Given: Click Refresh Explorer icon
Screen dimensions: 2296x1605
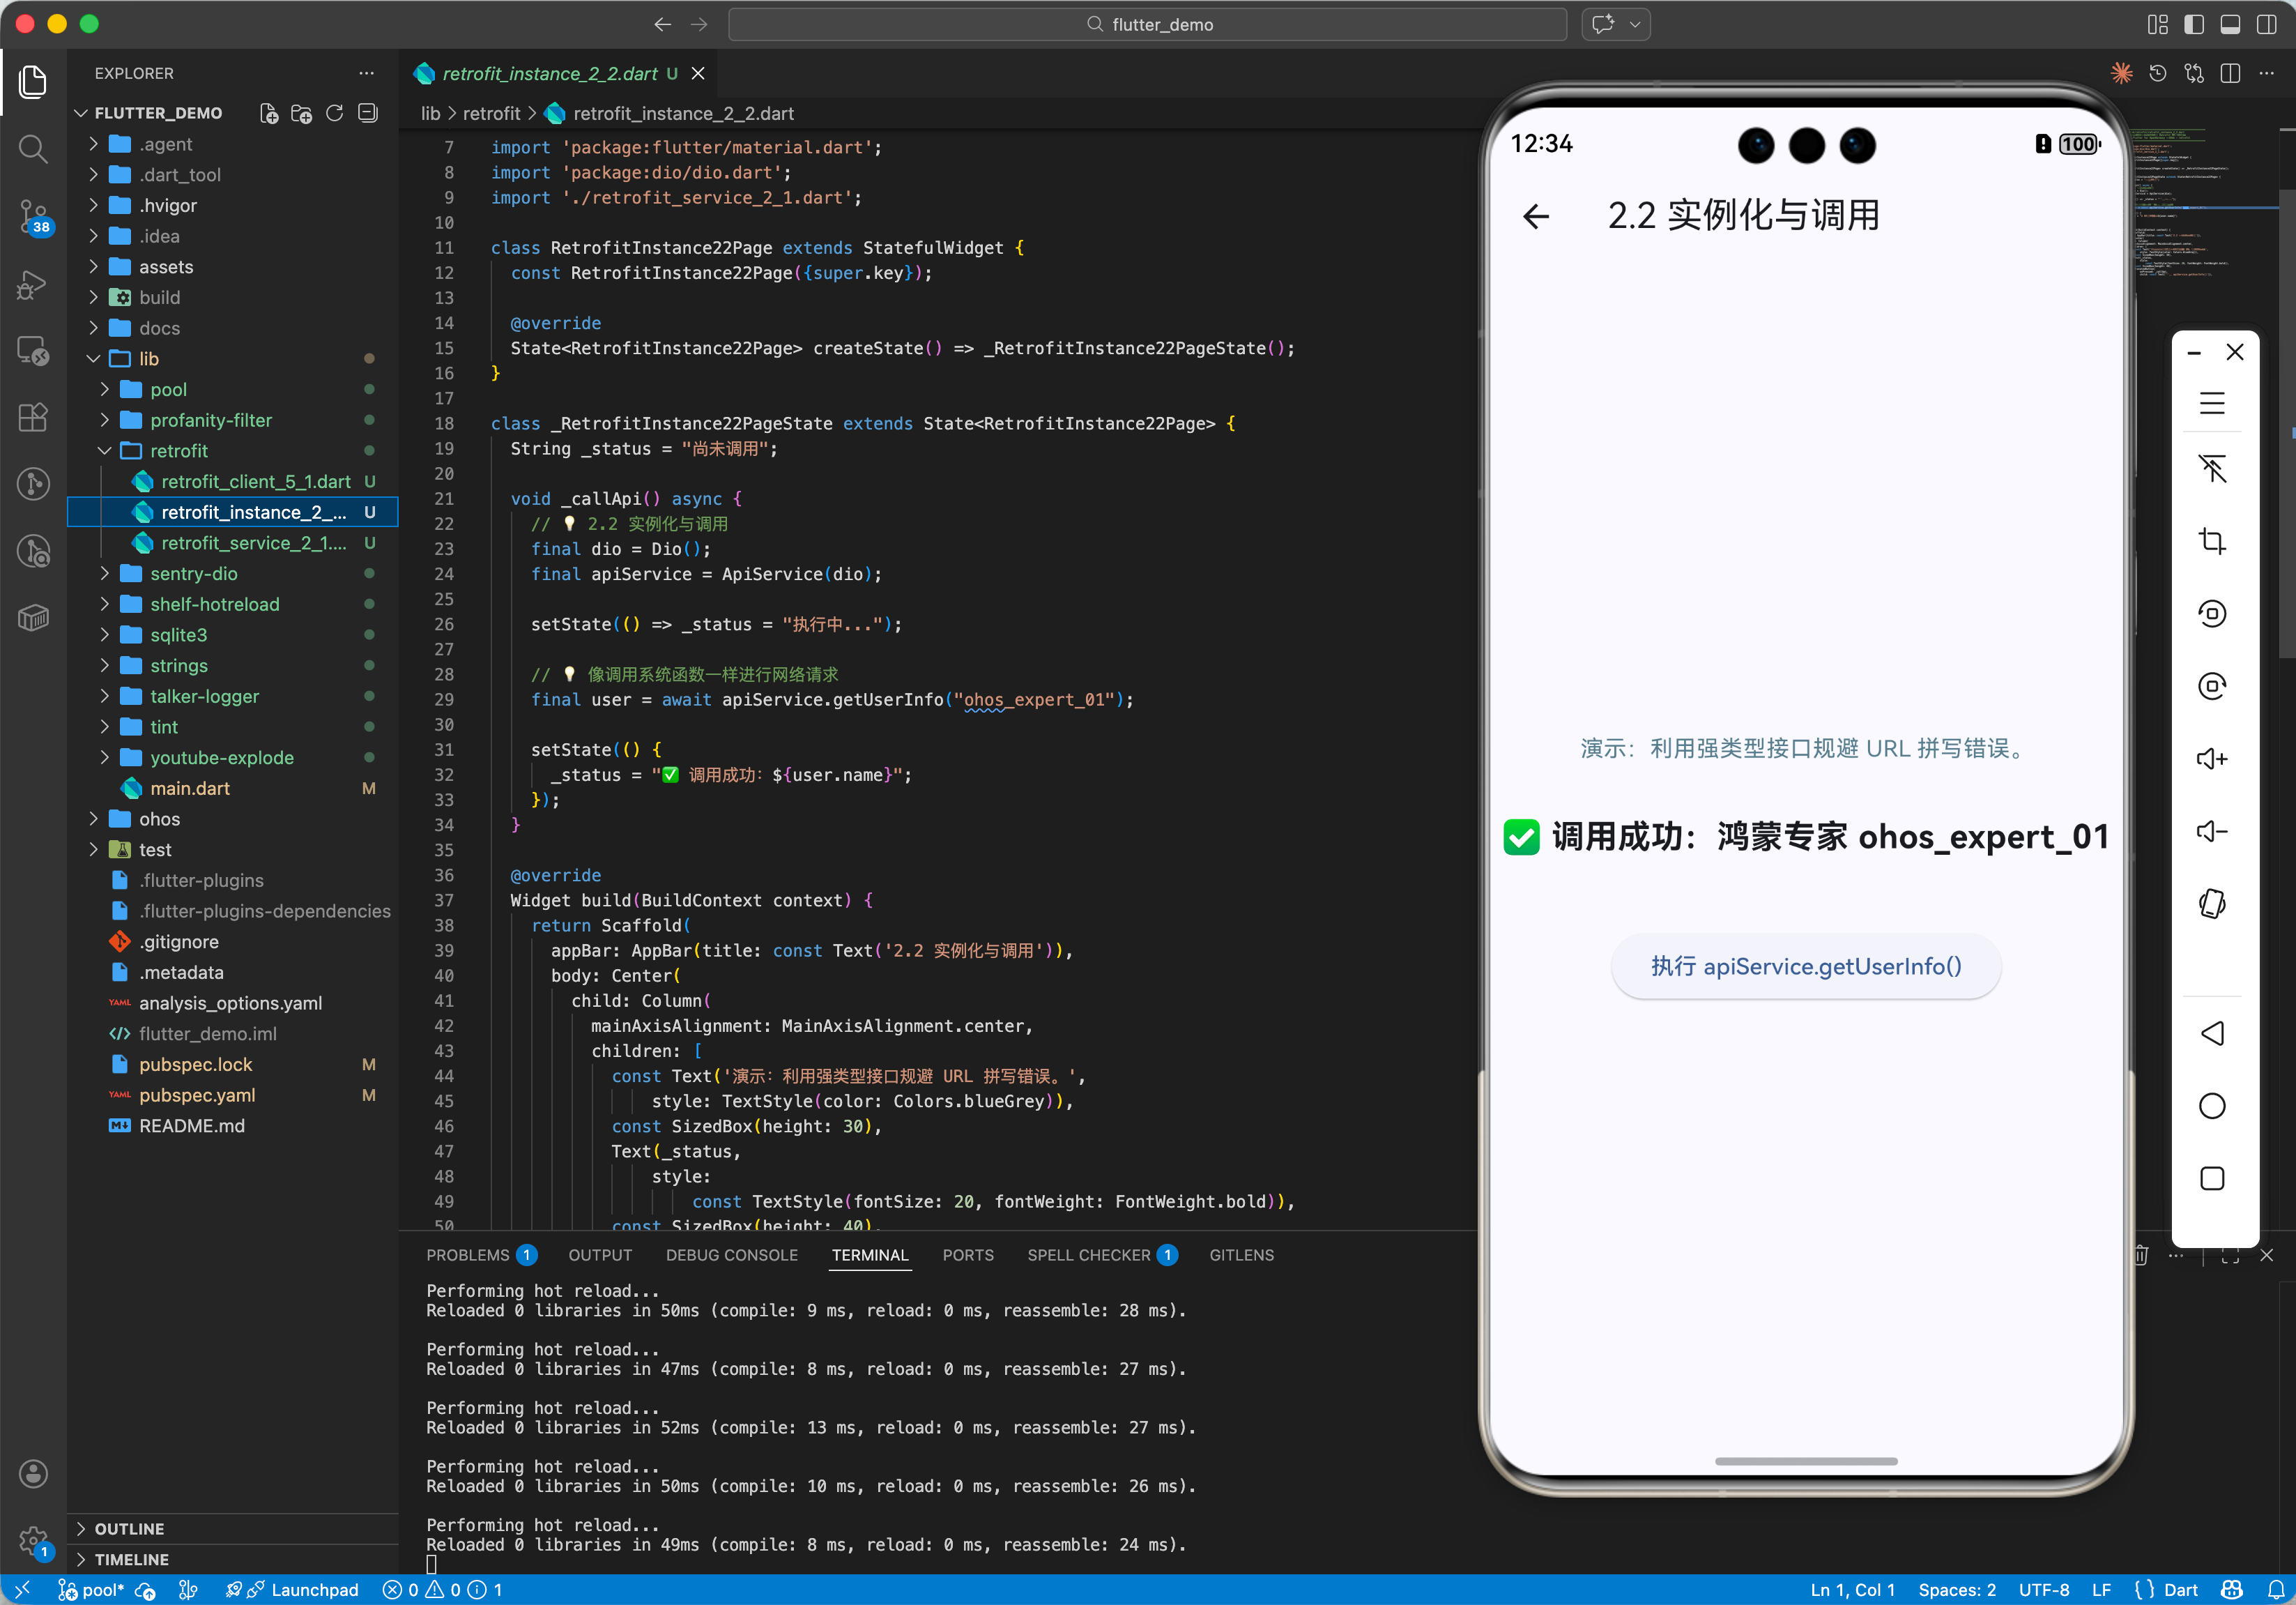Looking at the screenshot, I should (x=335, y=113).
